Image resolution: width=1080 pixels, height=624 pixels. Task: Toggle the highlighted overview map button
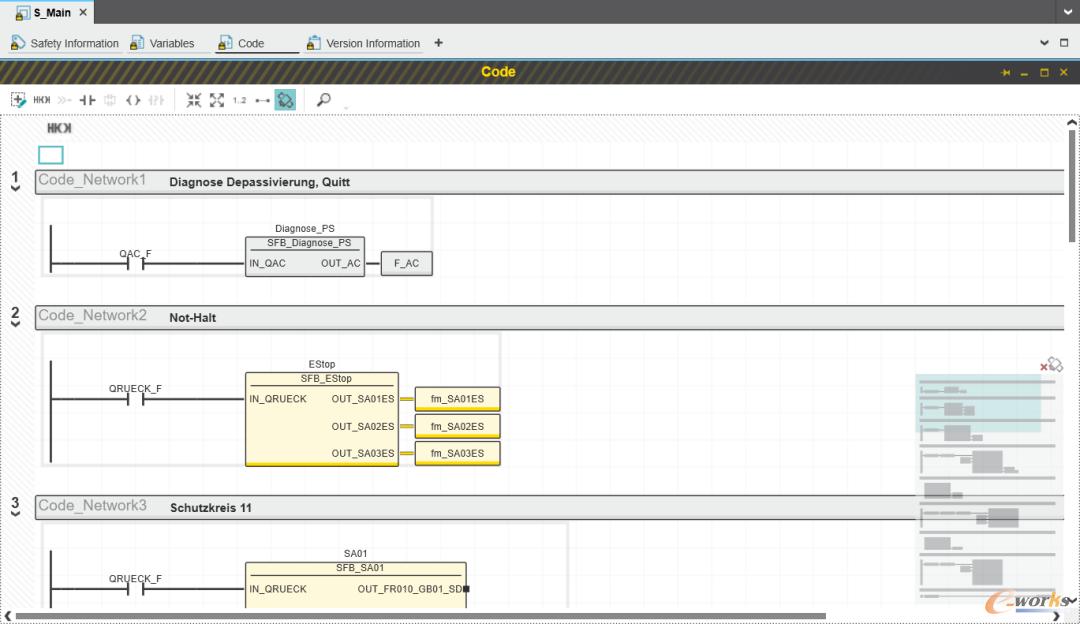coord(285,100)
